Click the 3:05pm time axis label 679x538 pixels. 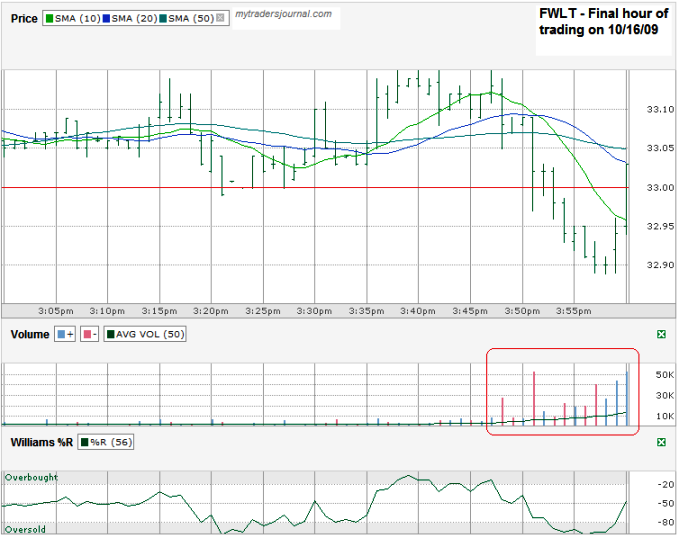[56, 311]
